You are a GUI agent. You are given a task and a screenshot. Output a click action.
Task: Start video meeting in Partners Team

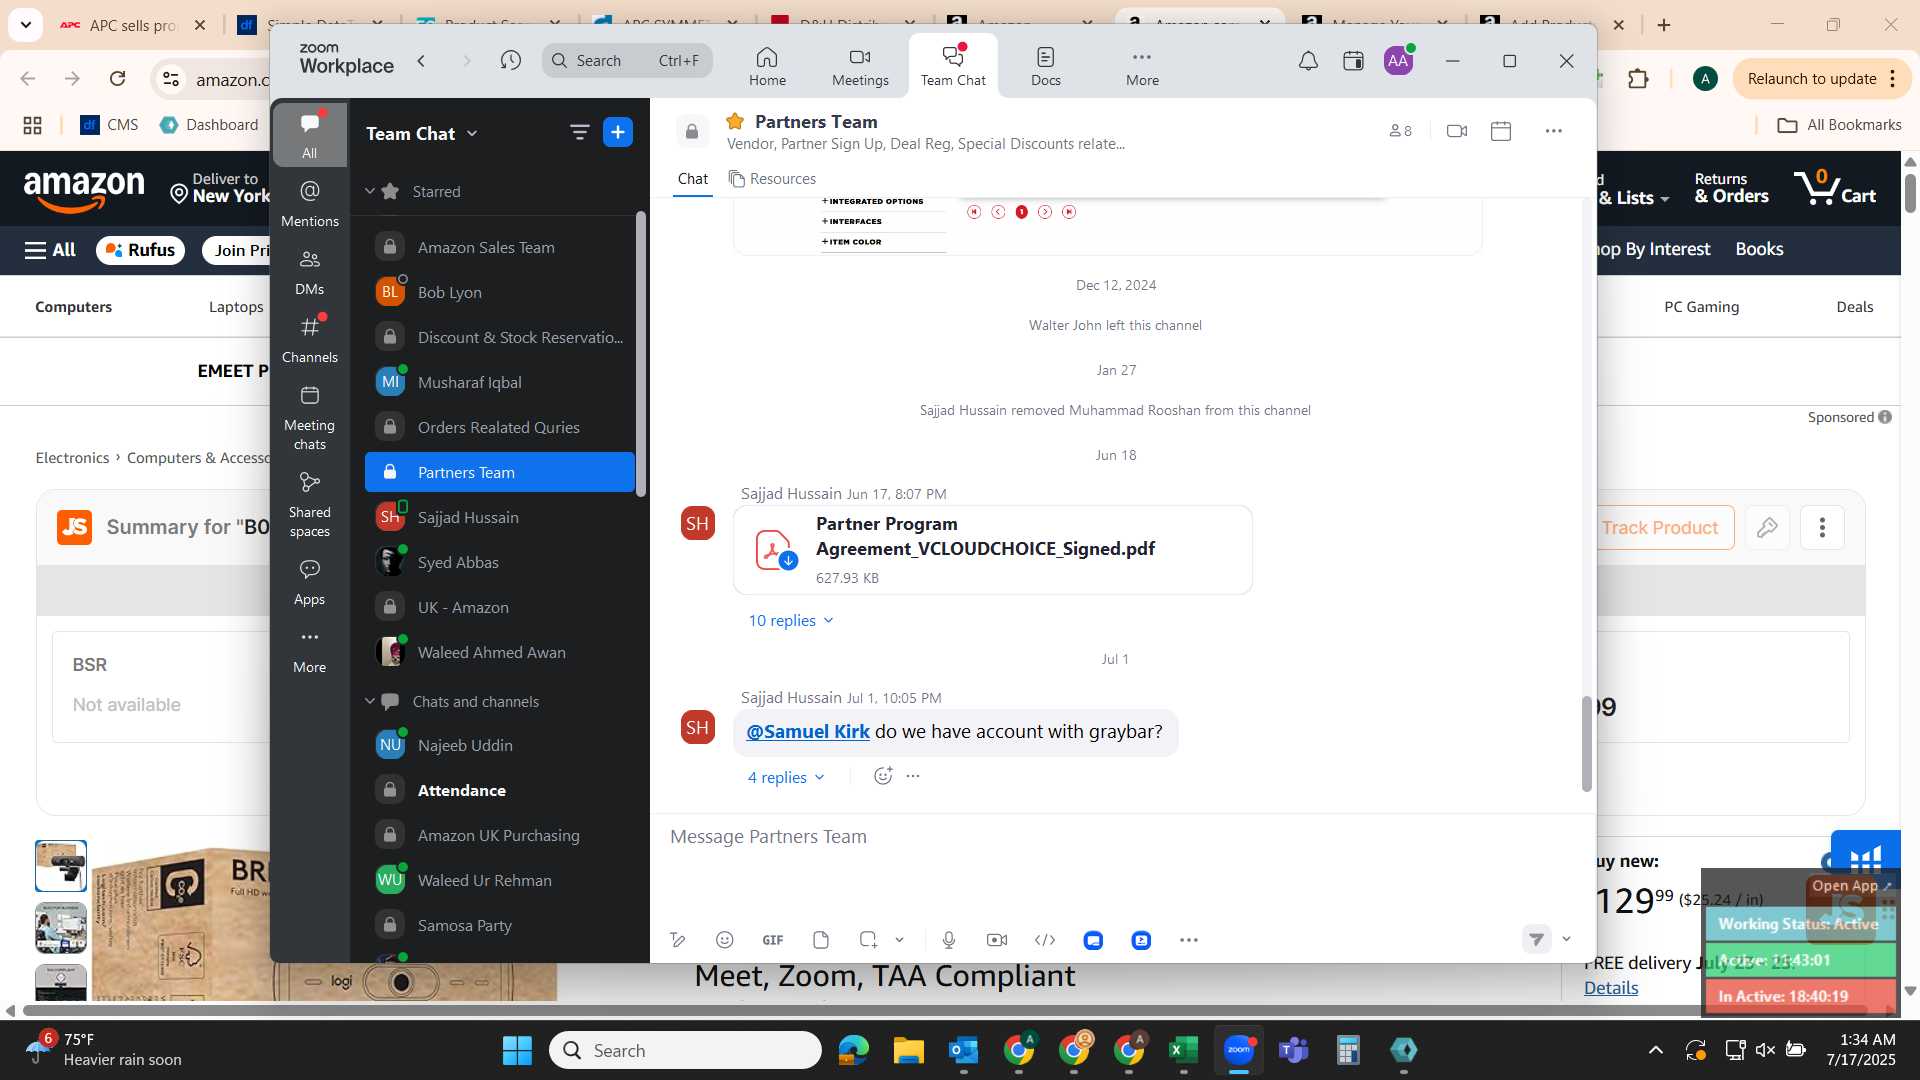point(1457,131)
